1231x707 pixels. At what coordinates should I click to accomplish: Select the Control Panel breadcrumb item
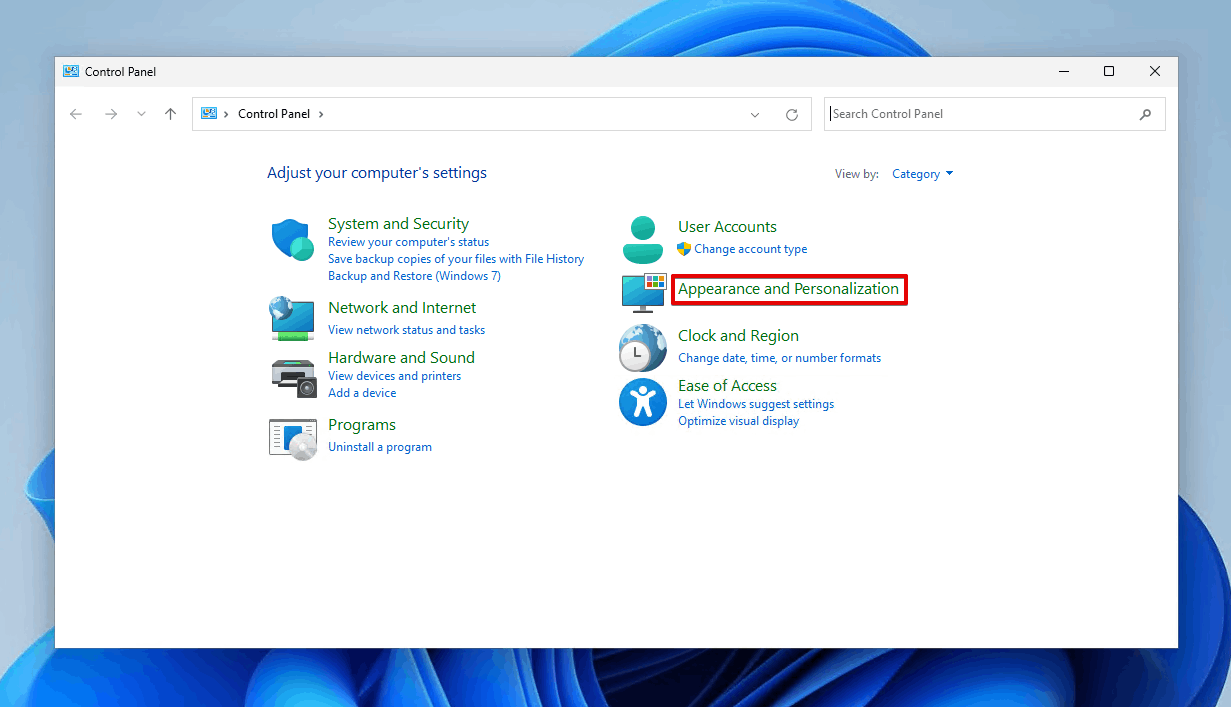(274, 114)
